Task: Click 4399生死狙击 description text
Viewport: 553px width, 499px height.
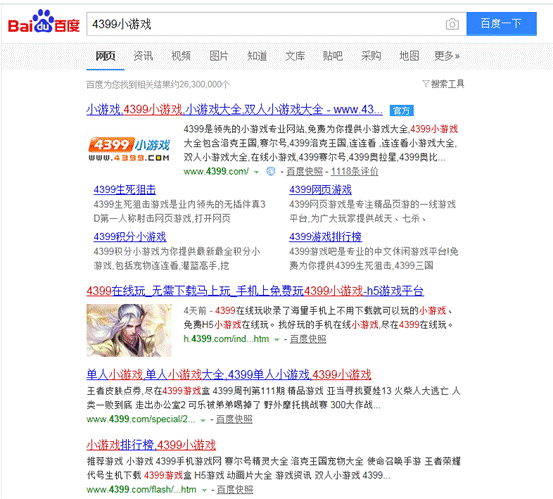Action: click(x=180, y=211)
